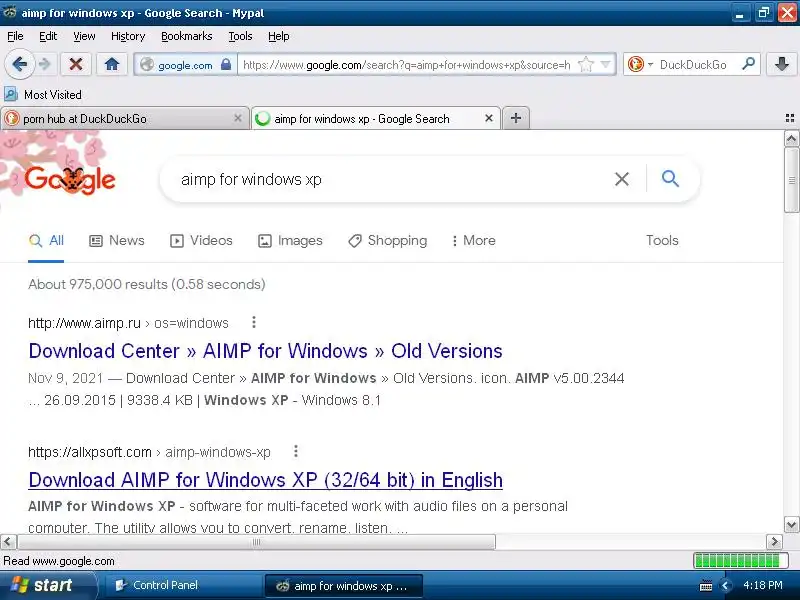The width and height of the screenshot is (800, 600).
Task: Expand hidden system tray icons arrow
Action: coord(725,586)
